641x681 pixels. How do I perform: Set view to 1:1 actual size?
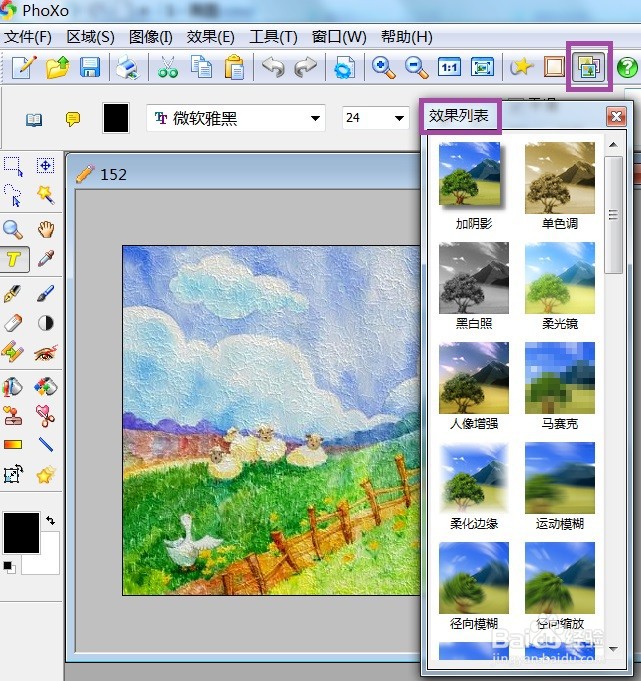[x=449, y=67]
